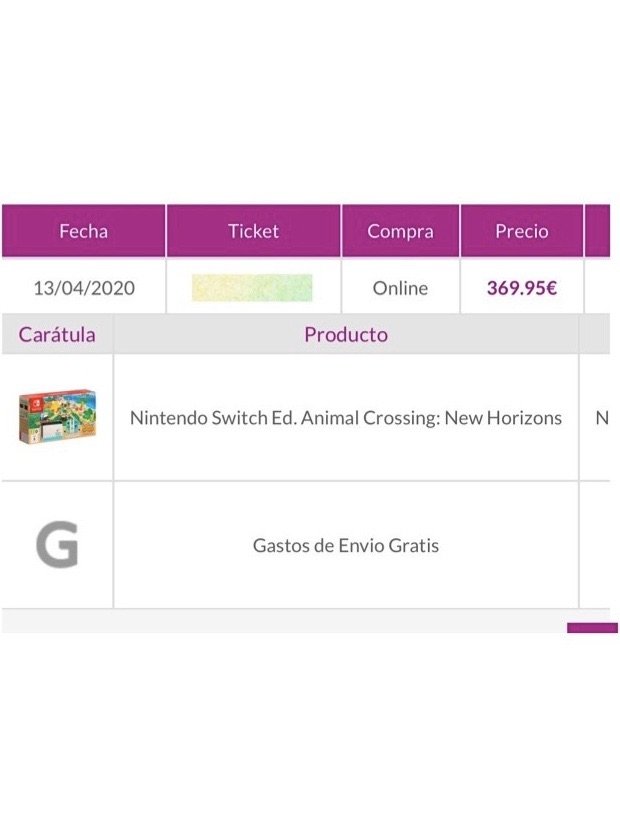Select the Ticket column header
The image size is (620, 827).
(x=253, y=231)
